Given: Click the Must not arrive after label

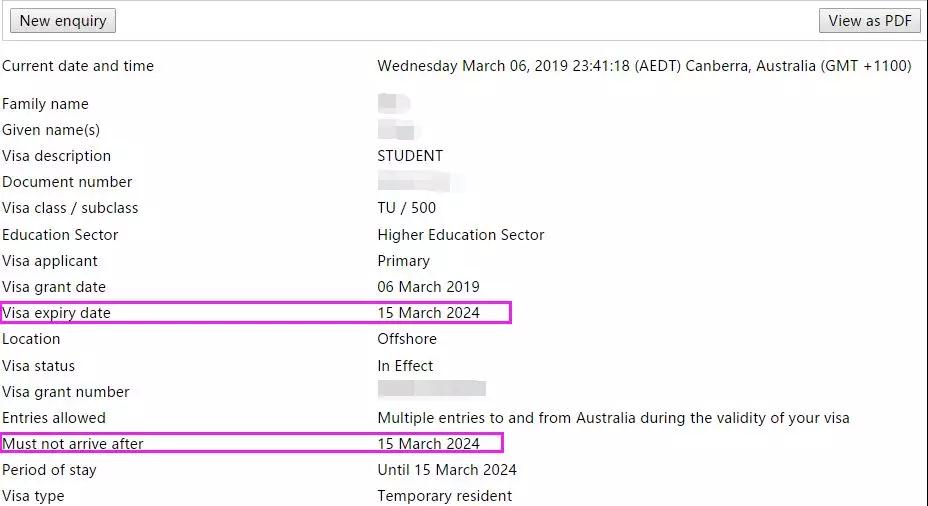Looking at the screenshot, I should (73, 444).
